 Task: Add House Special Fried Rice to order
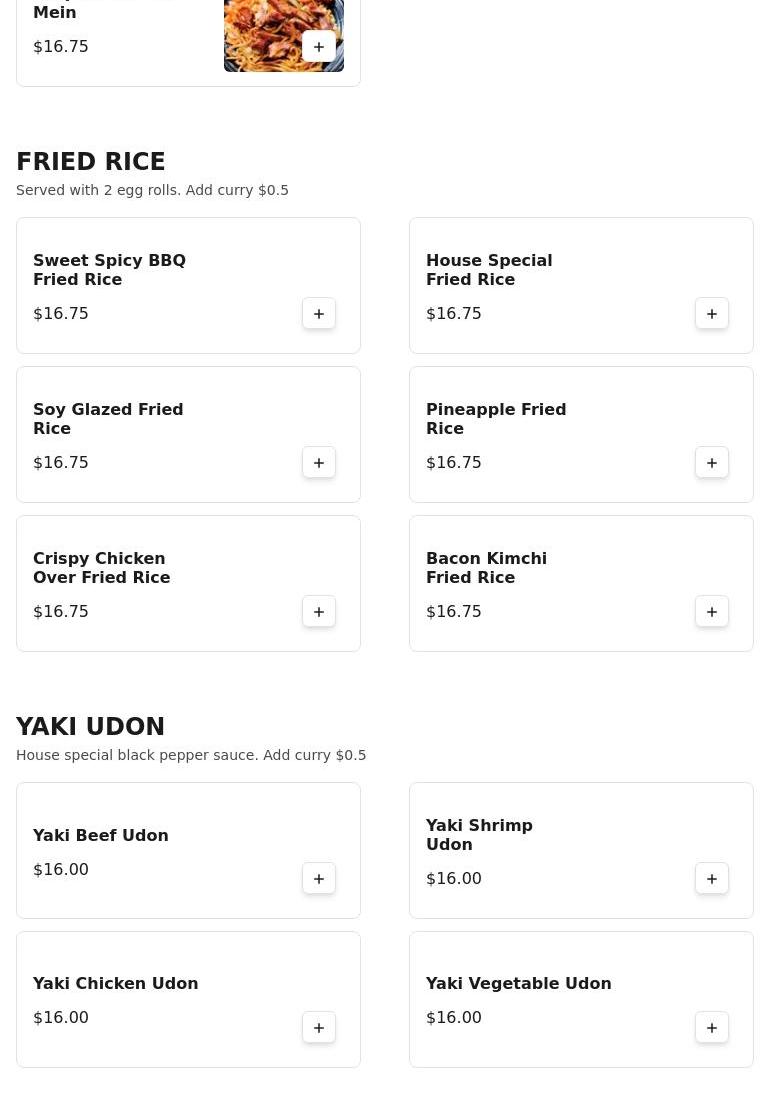tap(712, 314)
